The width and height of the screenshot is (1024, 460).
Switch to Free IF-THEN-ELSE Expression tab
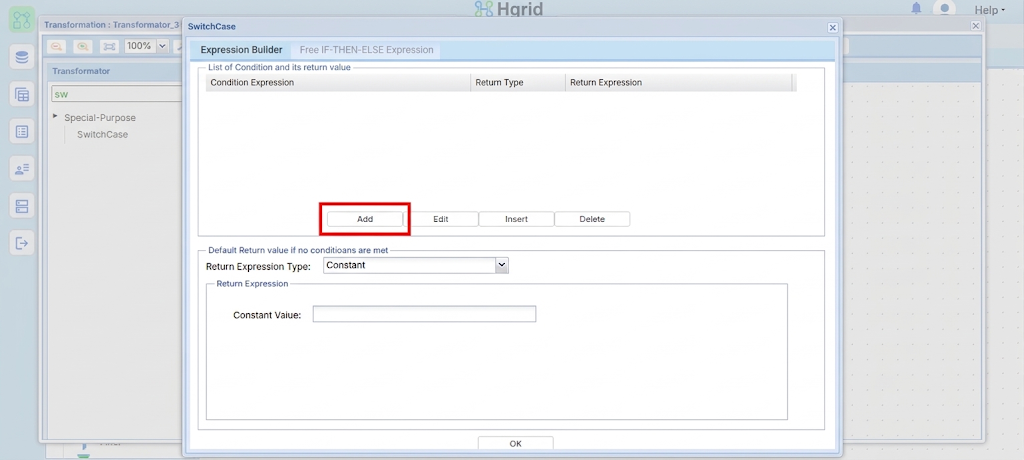(366, 50)
